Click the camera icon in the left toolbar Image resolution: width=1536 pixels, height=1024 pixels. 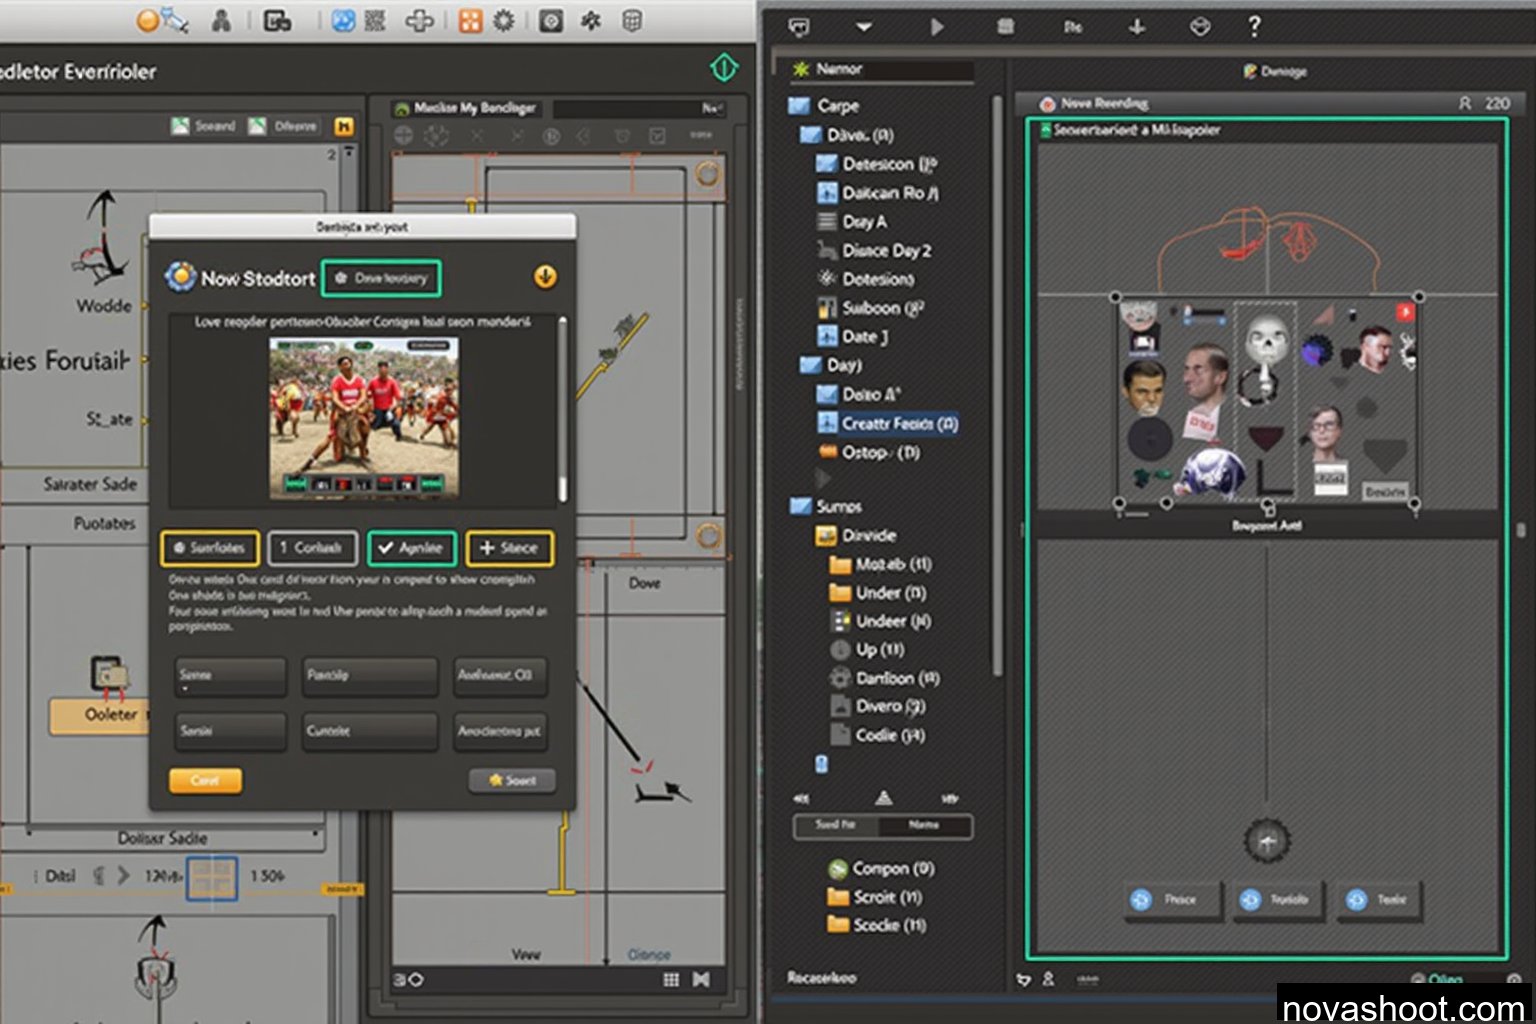[x=551, y=21]
